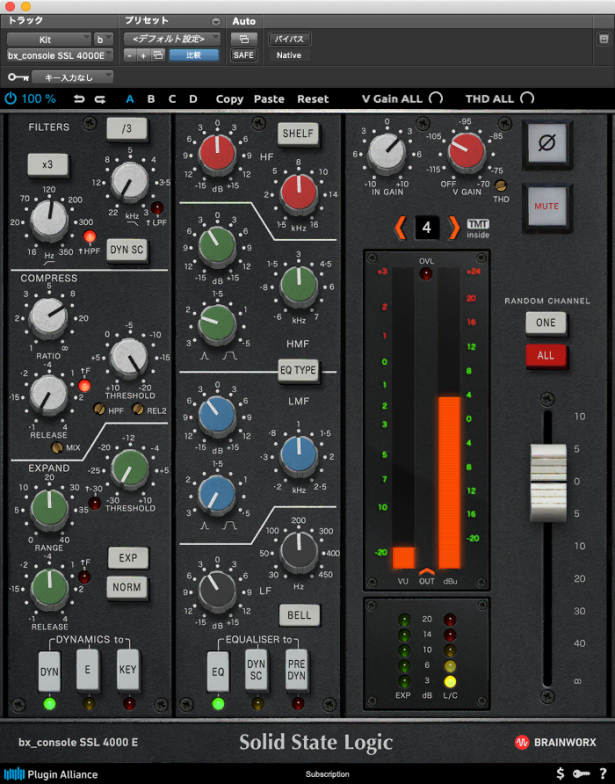Click the phase invert Ø button
This screenshot has width=615, height=784.
coord(546,143)
